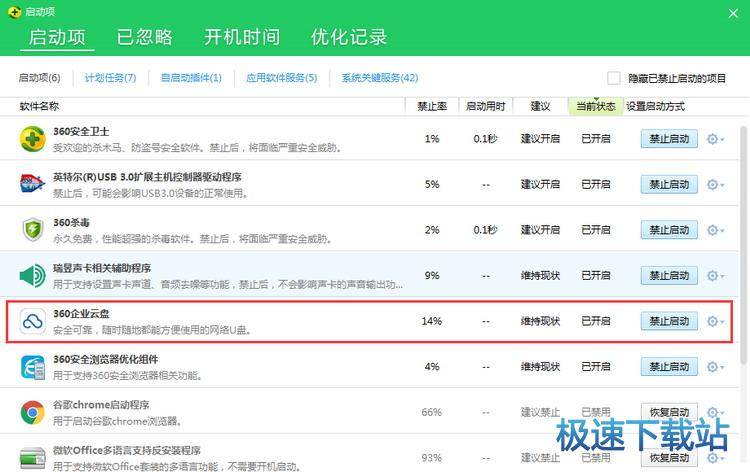Click the 瑞昱声卡 speaker icon
The image size is (750, 472).
(33, 275)
